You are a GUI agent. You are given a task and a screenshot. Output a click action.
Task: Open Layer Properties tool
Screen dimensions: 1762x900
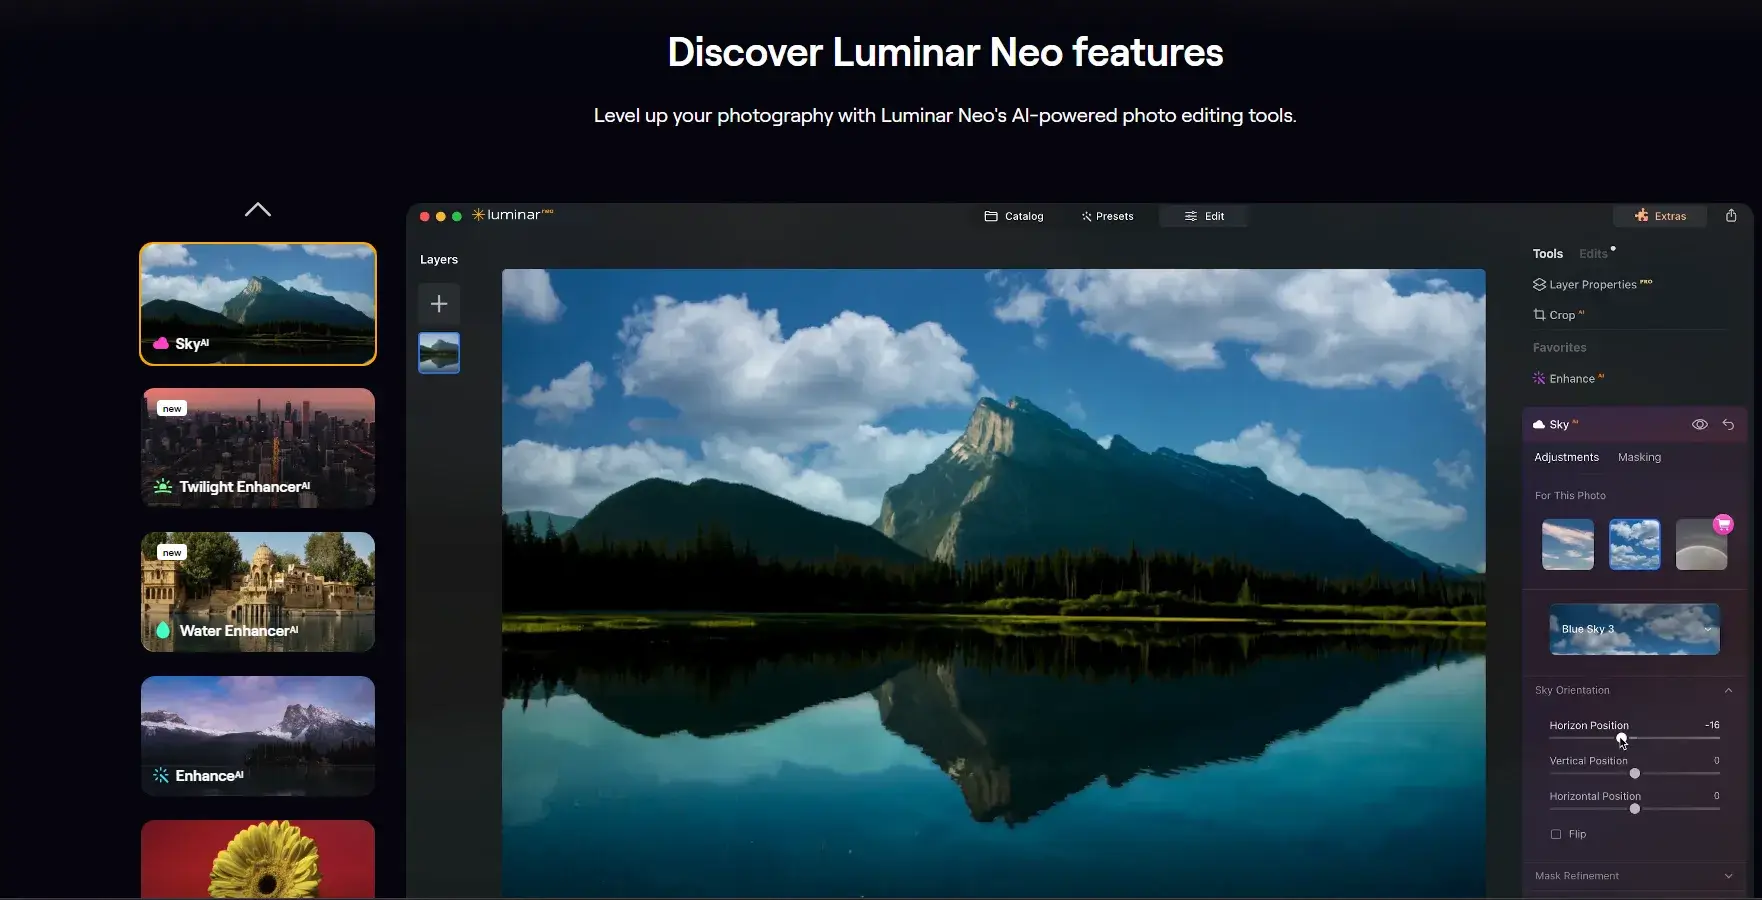(1592, 285)
